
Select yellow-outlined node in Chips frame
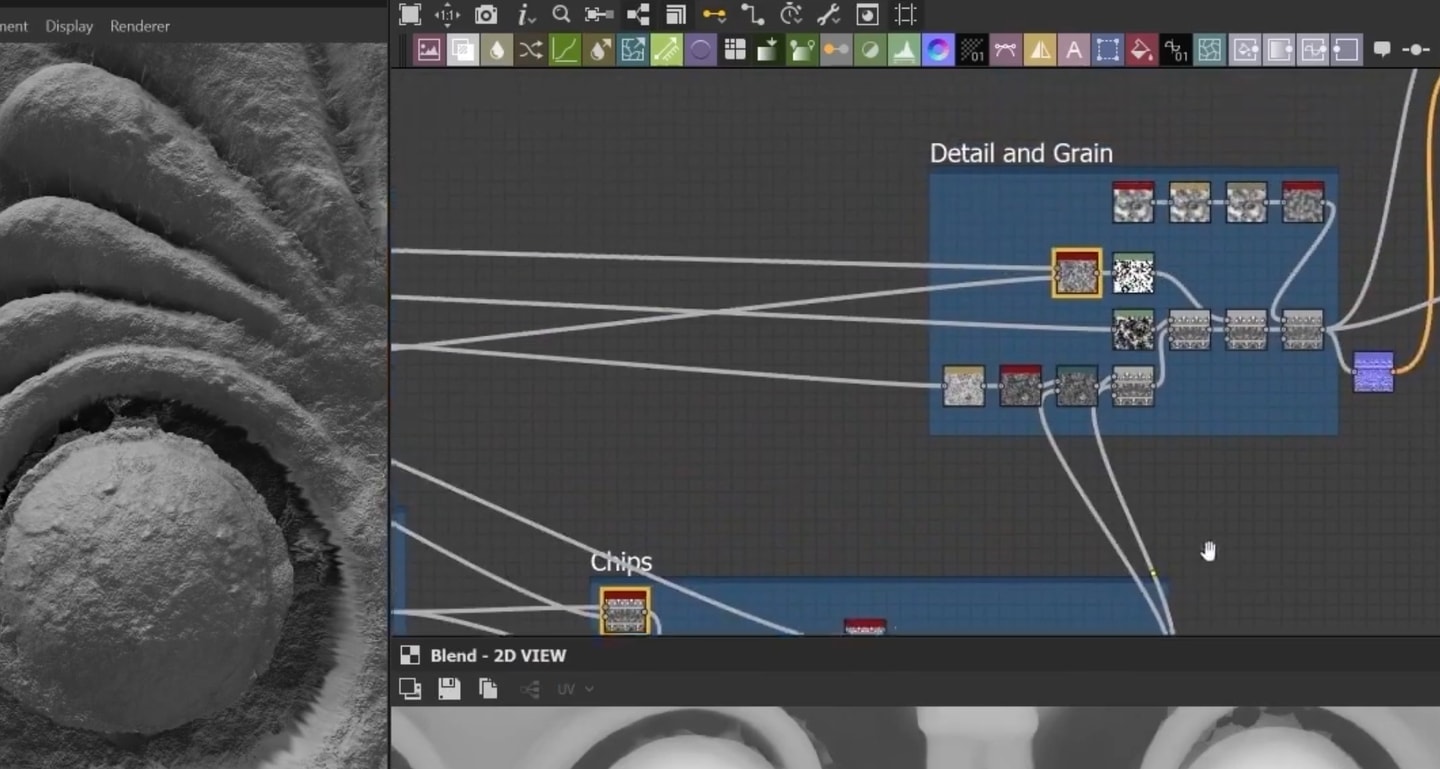point(625,611)
